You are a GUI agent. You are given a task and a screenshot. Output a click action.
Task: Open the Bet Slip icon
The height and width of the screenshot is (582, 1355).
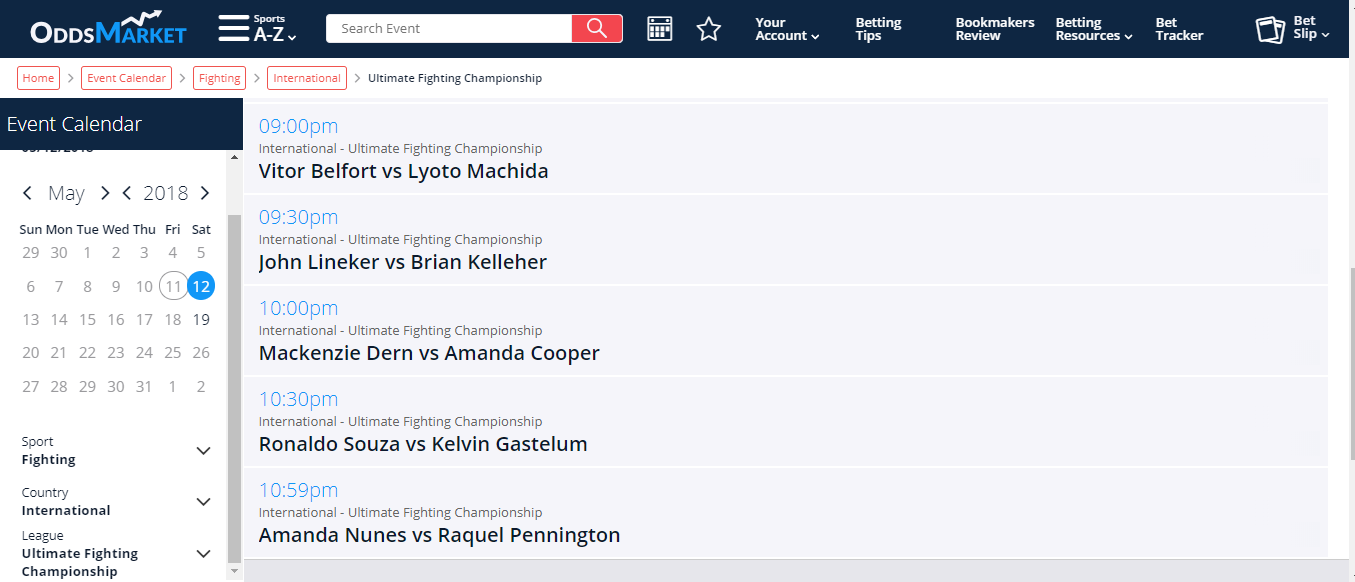(1271, 29)
